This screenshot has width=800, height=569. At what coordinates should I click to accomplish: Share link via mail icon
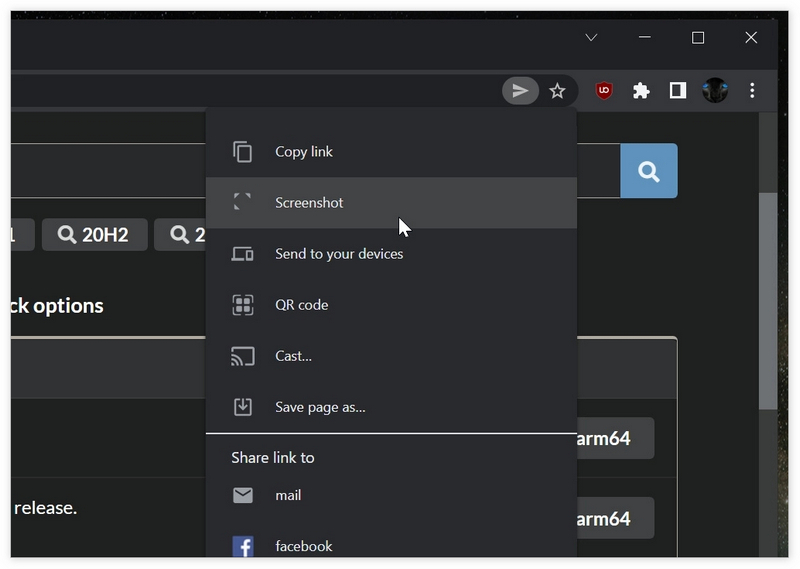(x=243, y=495)
